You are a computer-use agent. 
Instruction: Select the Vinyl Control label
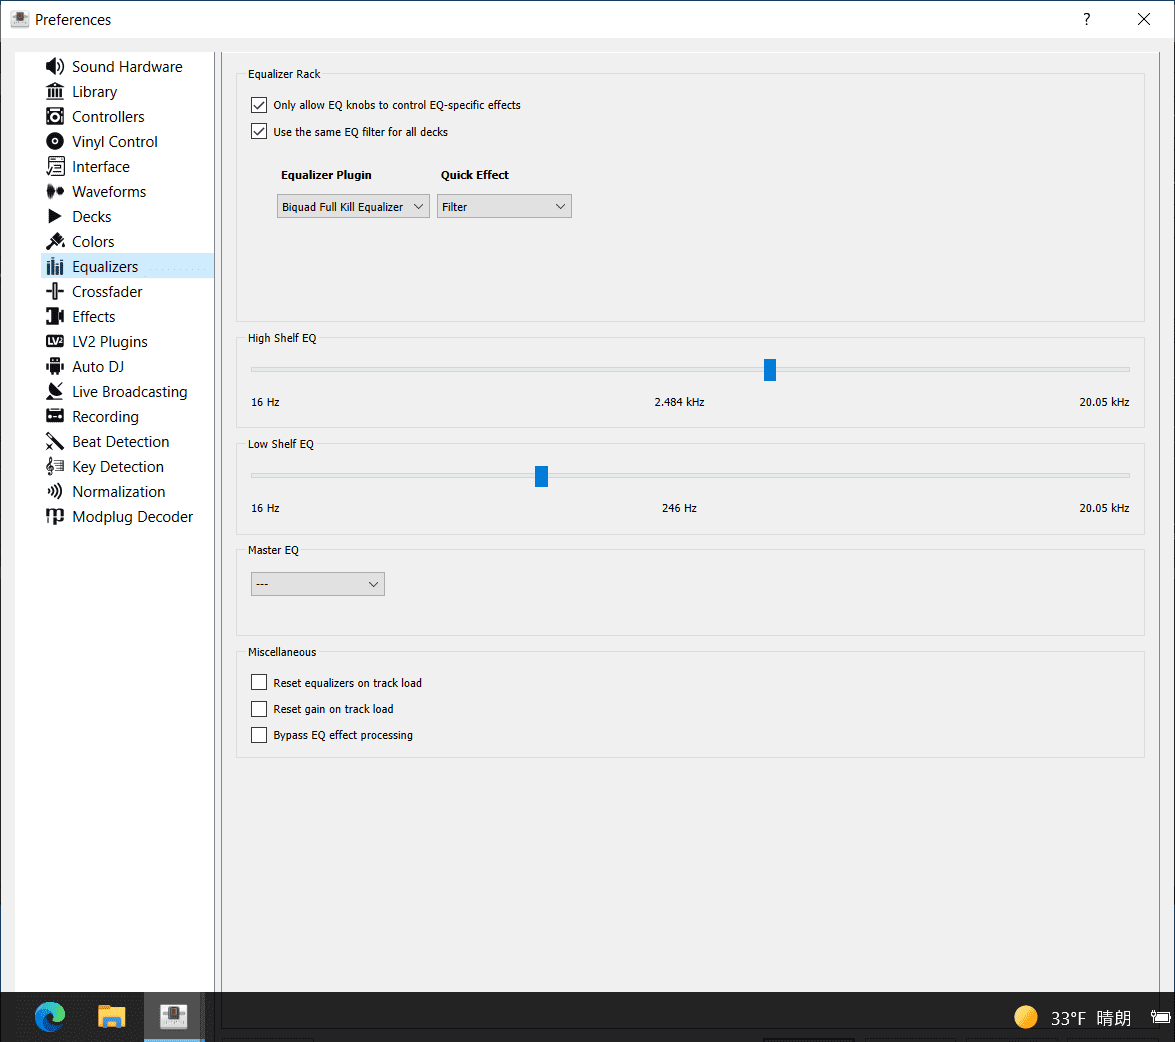pyautogui.click(x=115, y=142)
